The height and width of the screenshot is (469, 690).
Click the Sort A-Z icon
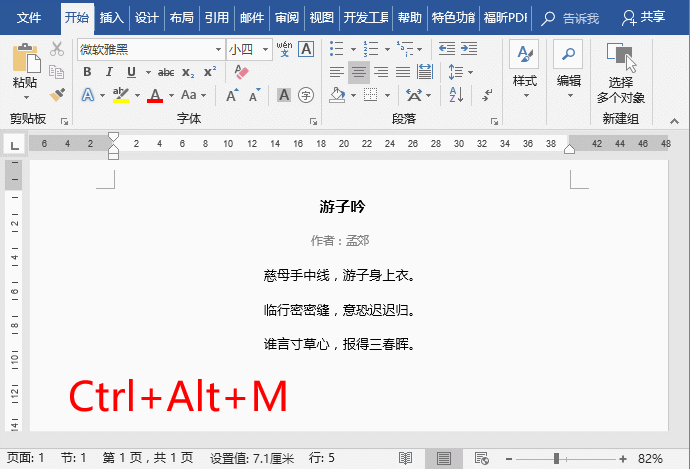coord(456,95)
